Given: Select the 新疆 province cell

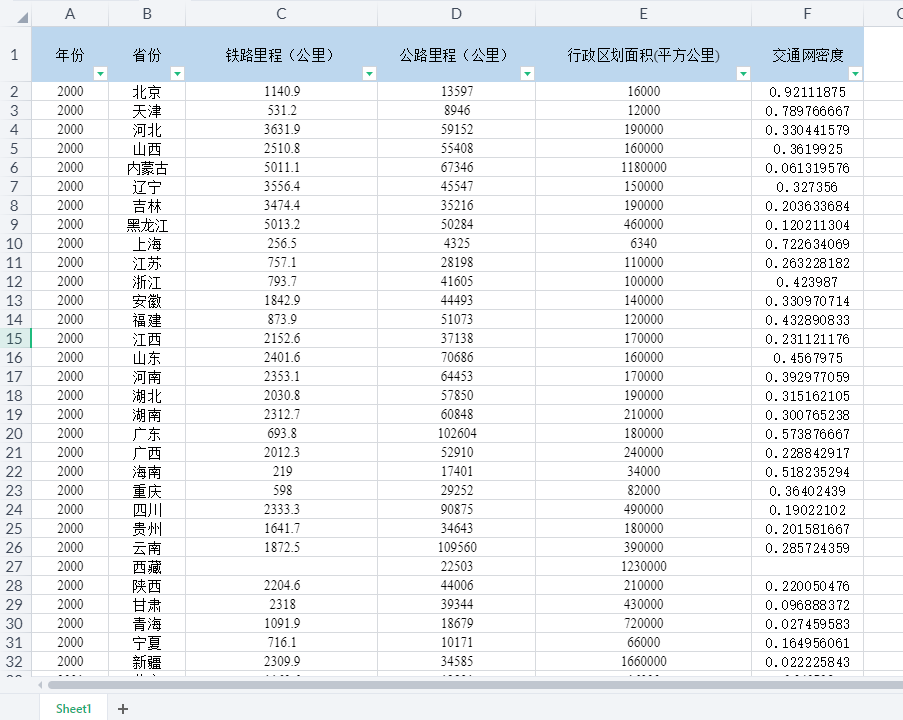Looking at the screenshot, I should click(x=147, y=661).
